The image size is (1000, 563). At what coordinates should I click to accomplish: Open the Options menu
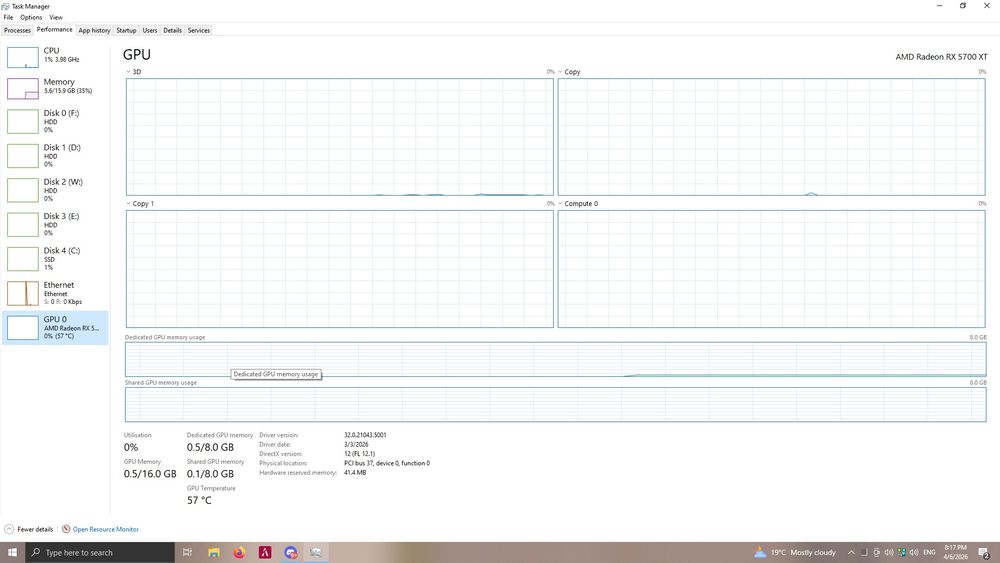click(31, 17)
